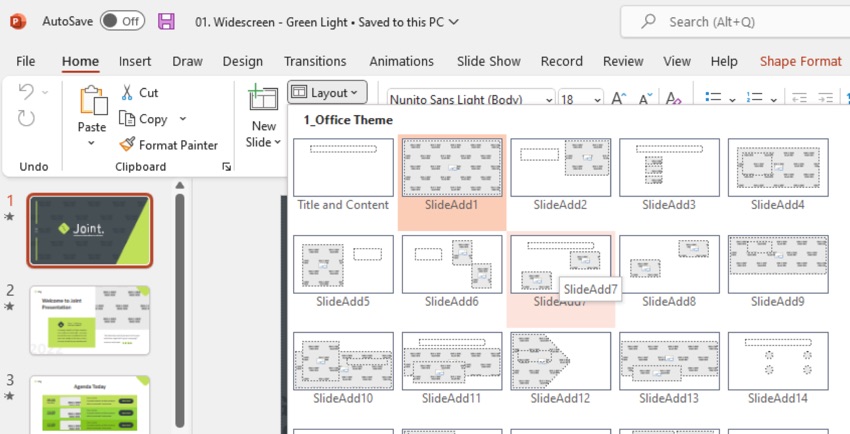The width and height of the screenshot is (850, 434).
Task: Go to the Animations tab
Action: click(402, 61)
